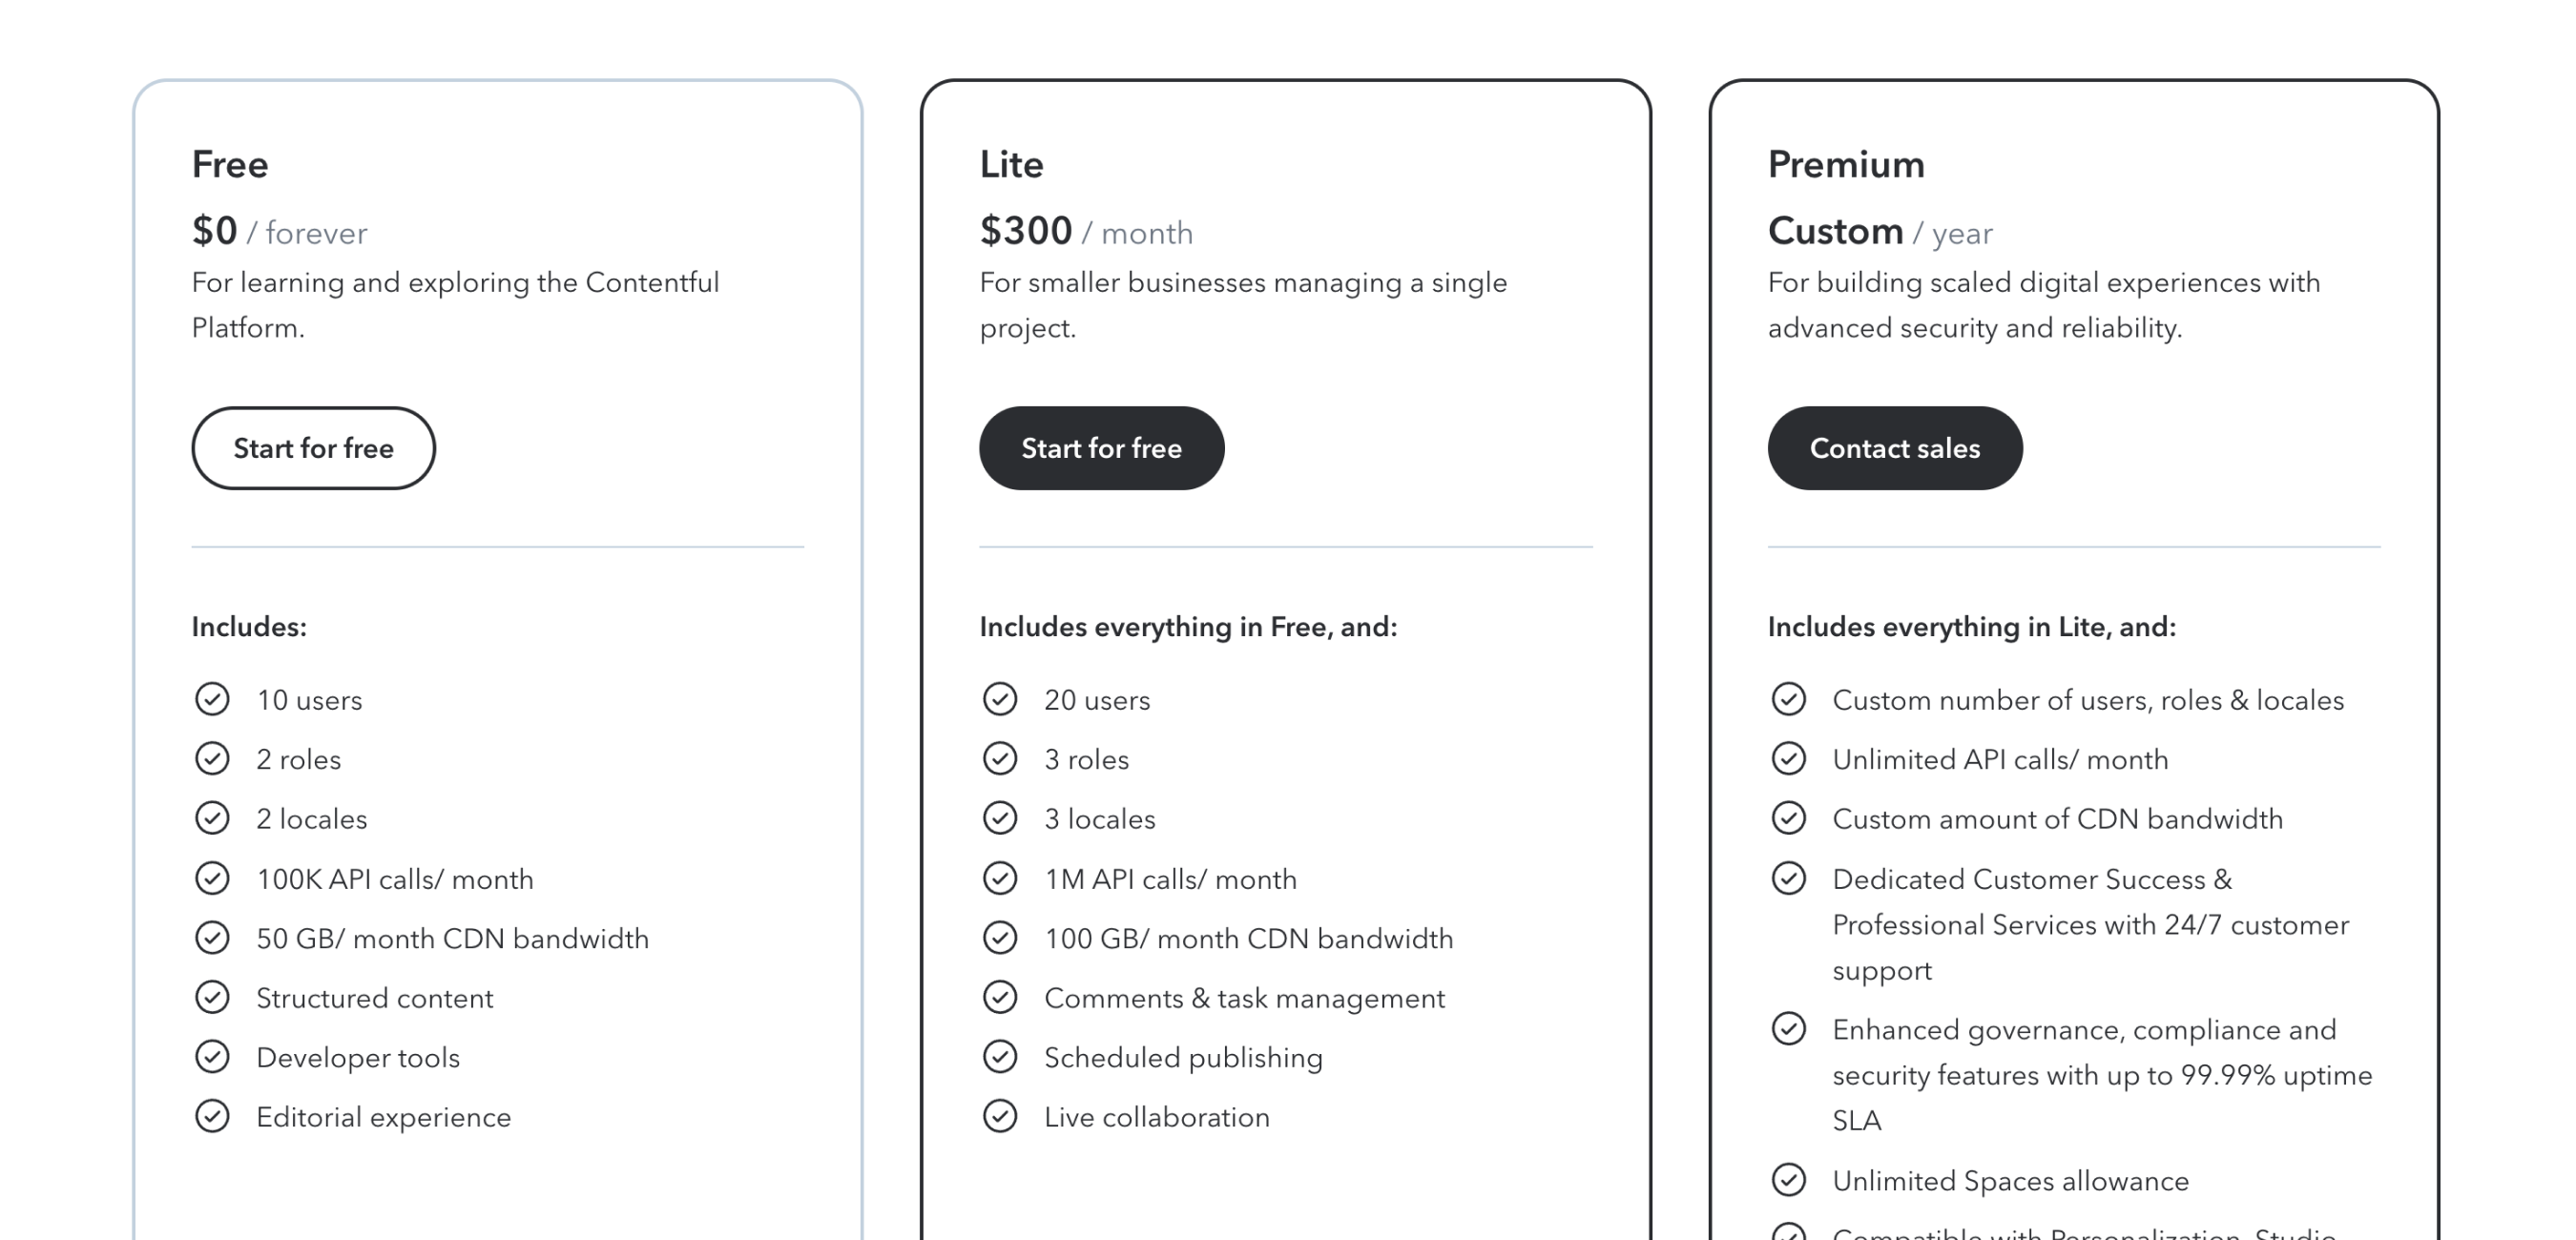The height and width of the screenshot is (1240, 2576).
Task: Select the checkmark icon next to 2 roles
Action: click(x=212, y=758)
